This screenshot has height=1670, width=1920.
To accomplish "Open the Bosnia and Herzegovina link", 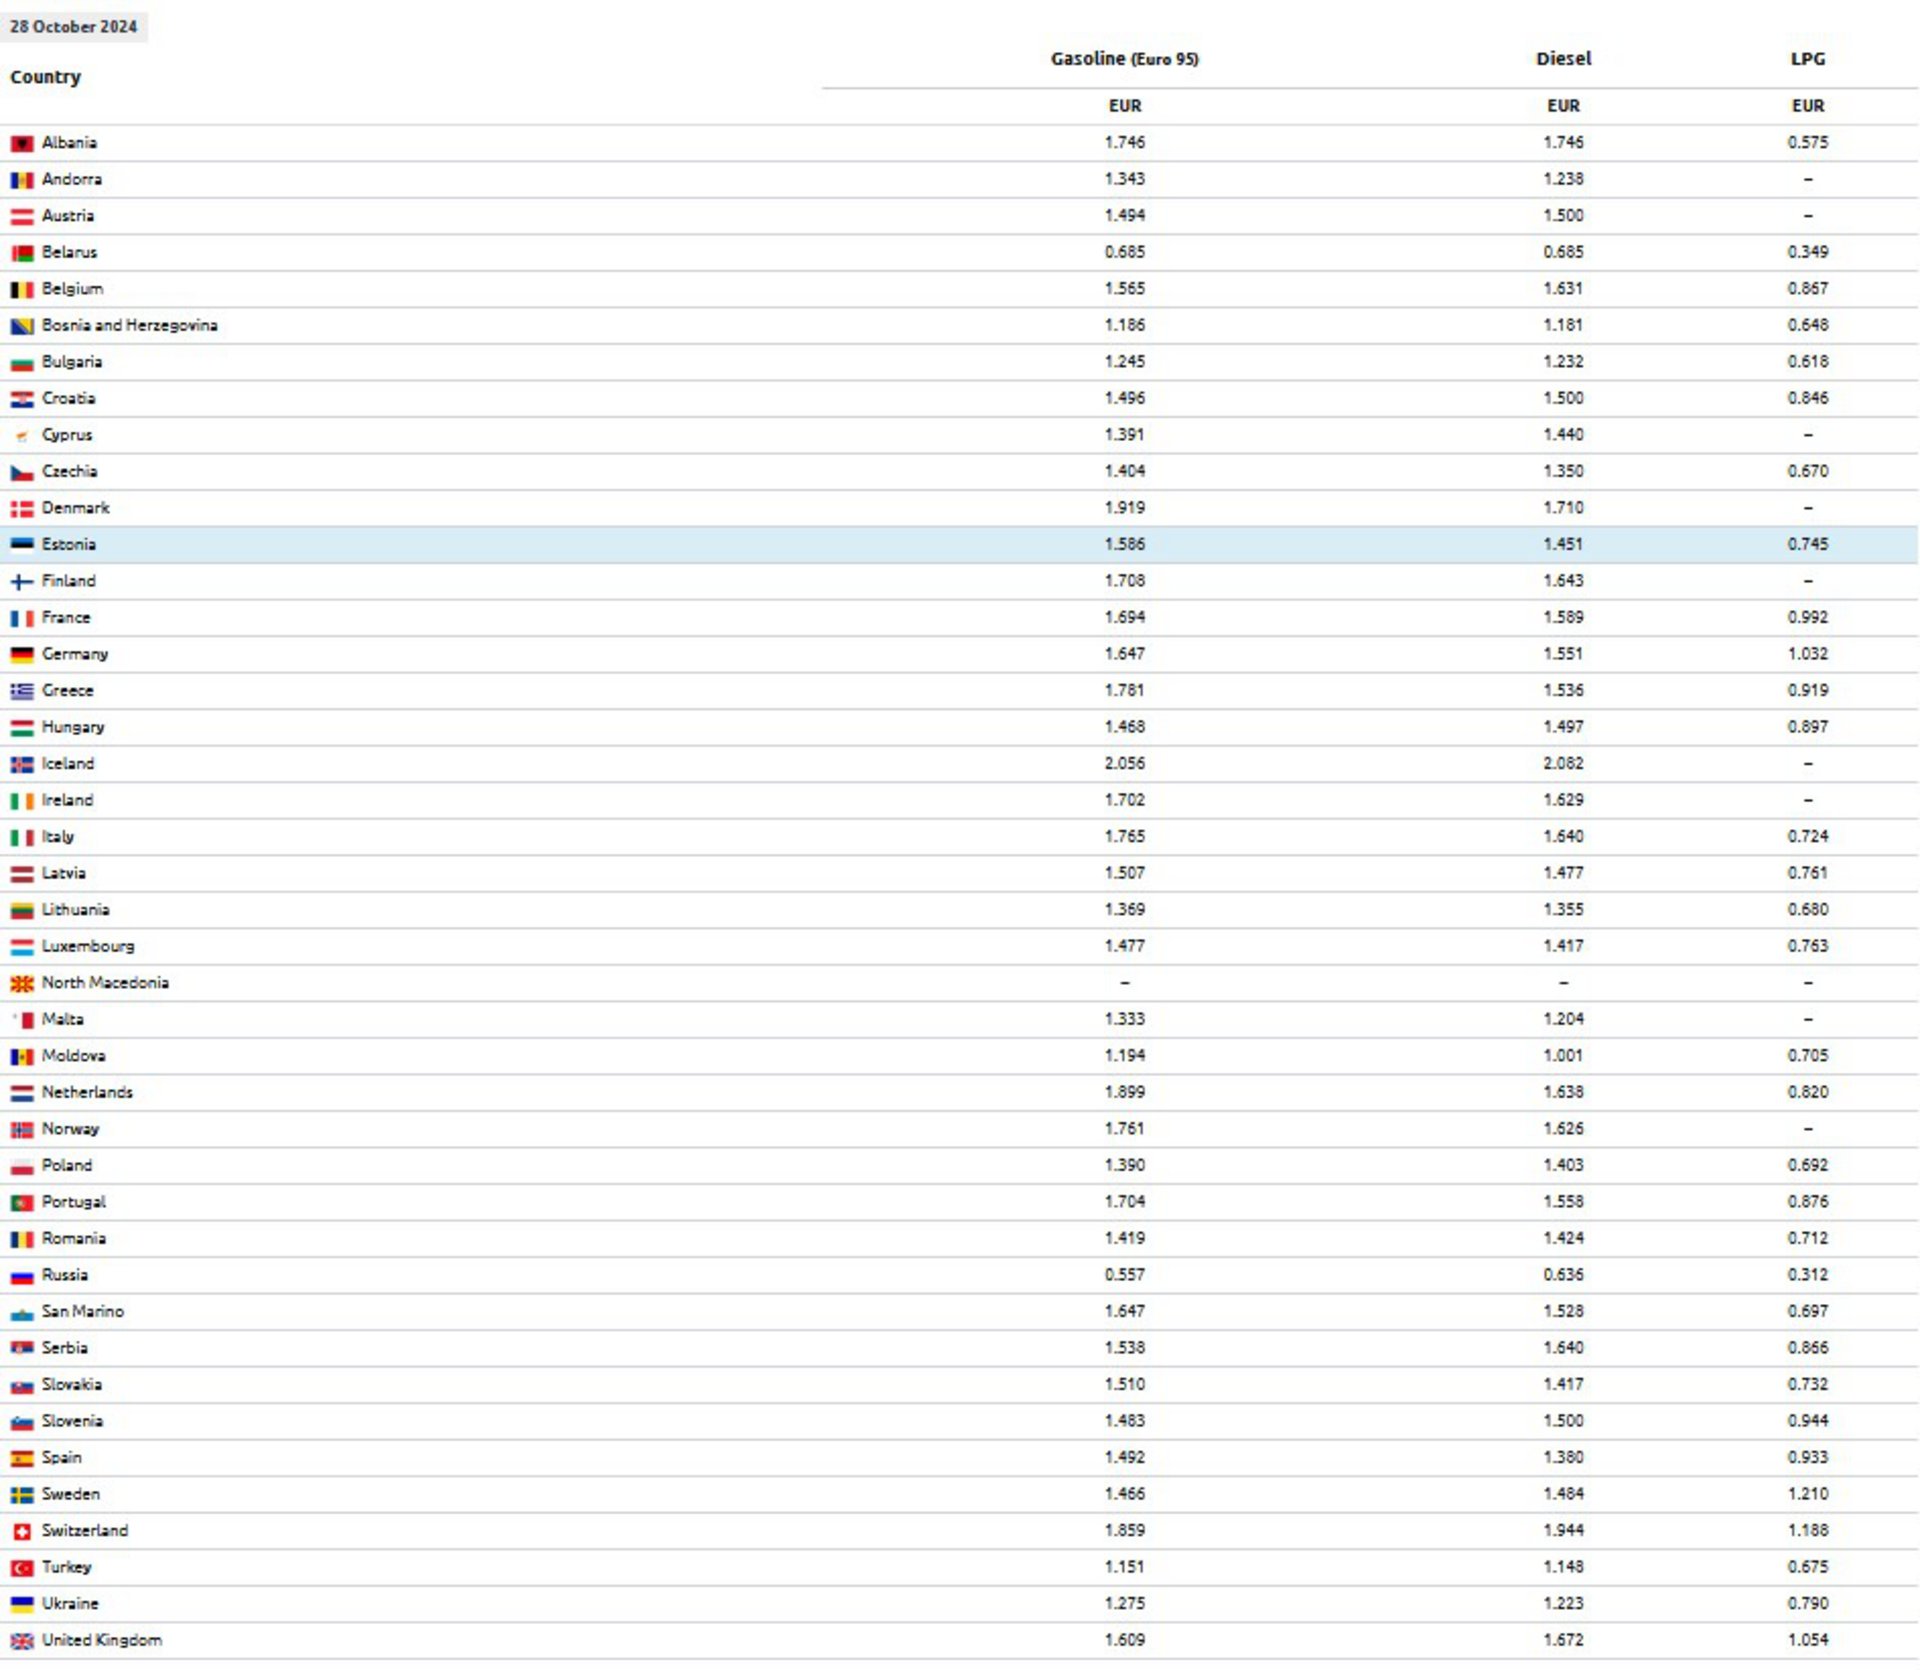I will 129,326.
